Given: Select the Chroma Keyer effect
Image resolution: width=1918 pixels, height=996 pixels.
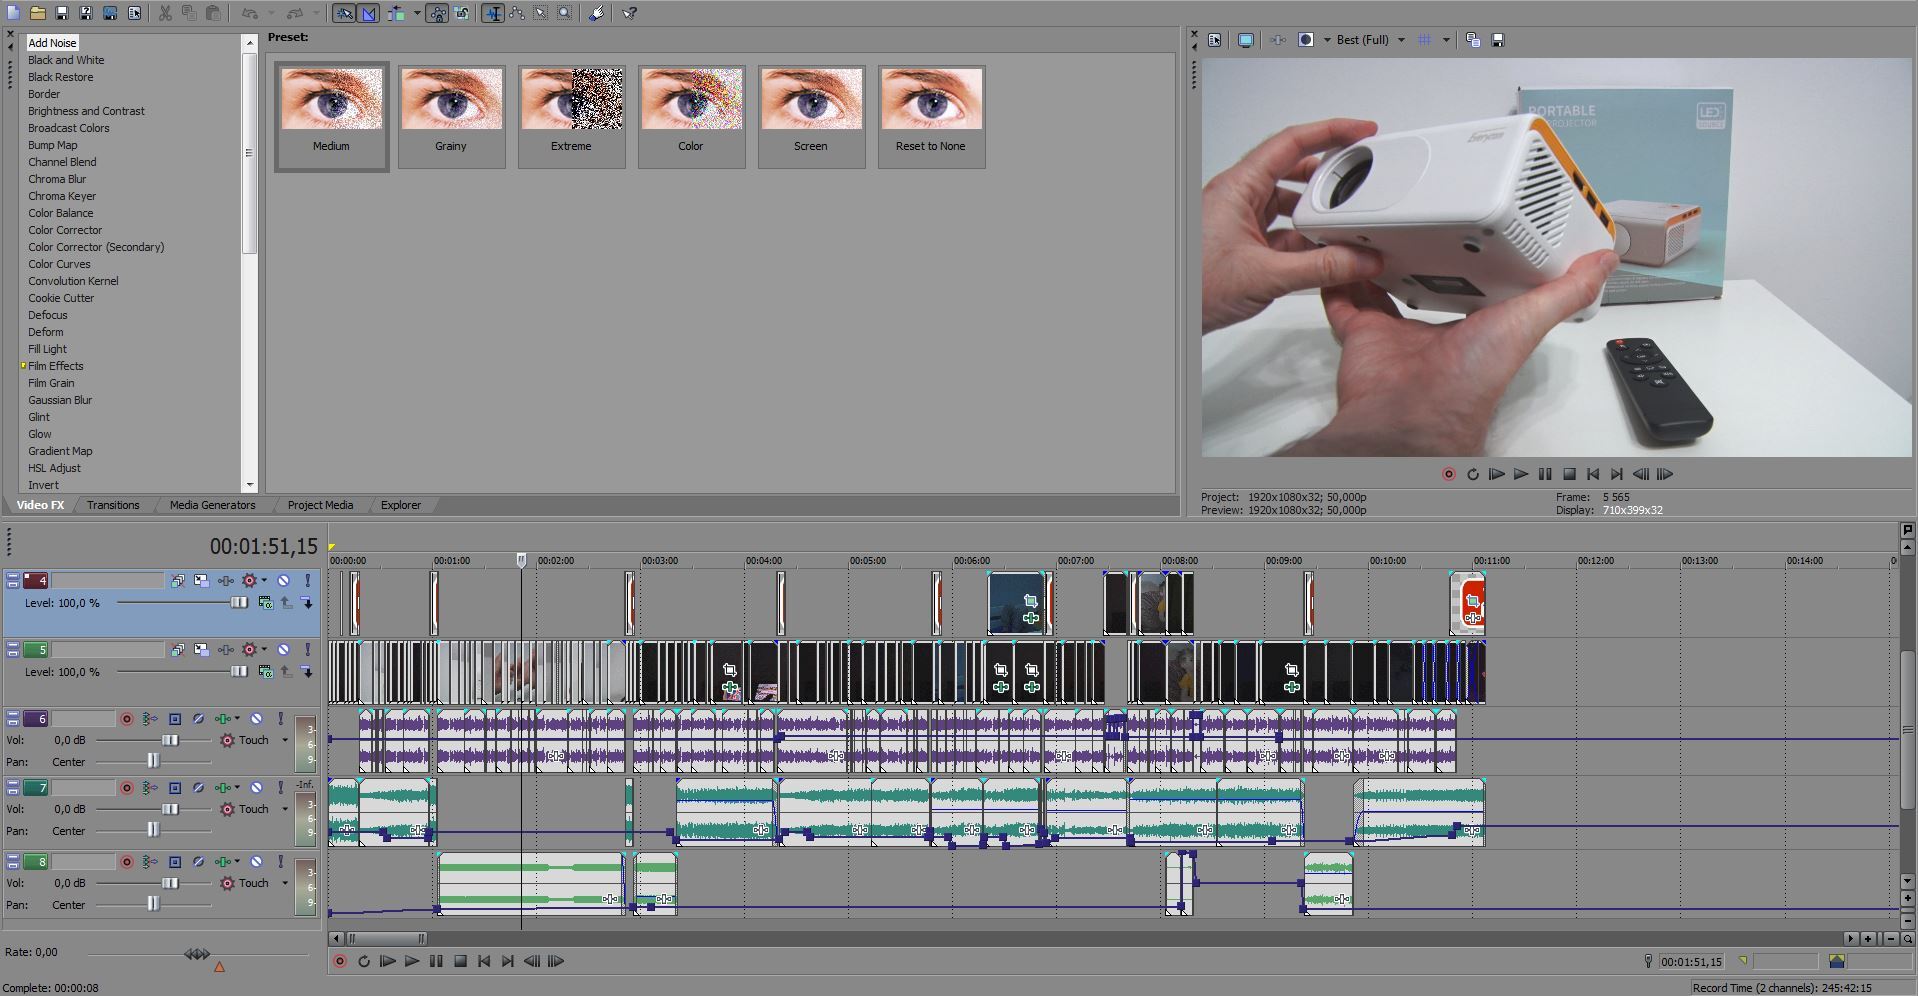Looking at the screenshot, I should click(x=62, y=196).
